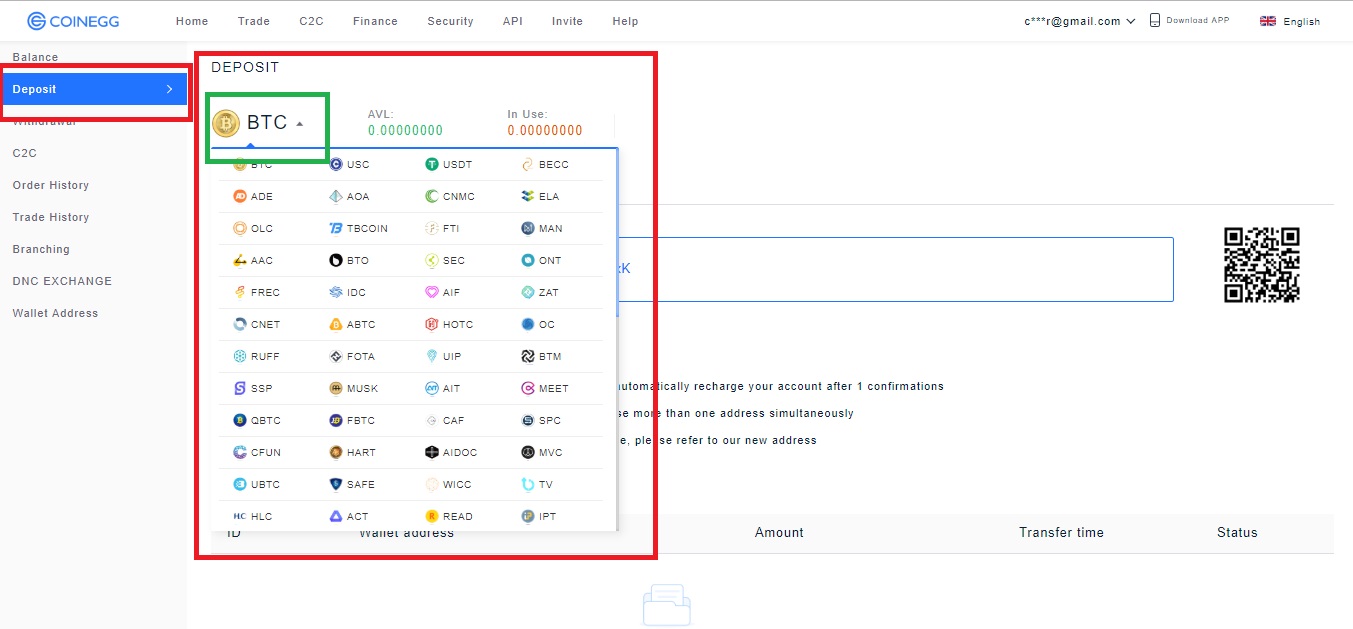Click the Download APP phone icon
The height and width of the screenshot is (629, 1353).
1154,20
